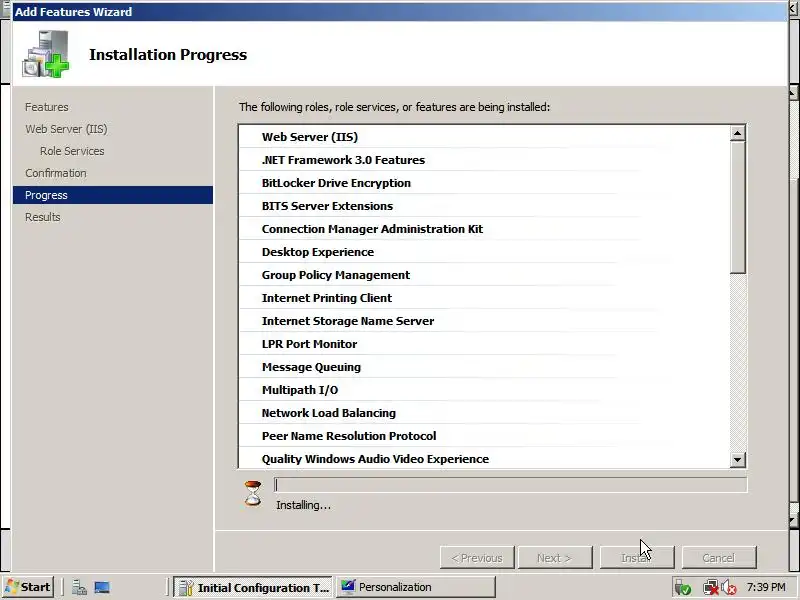
Task: Click Quality Windows Audio Video Experience row
Action: click(485, 458)
